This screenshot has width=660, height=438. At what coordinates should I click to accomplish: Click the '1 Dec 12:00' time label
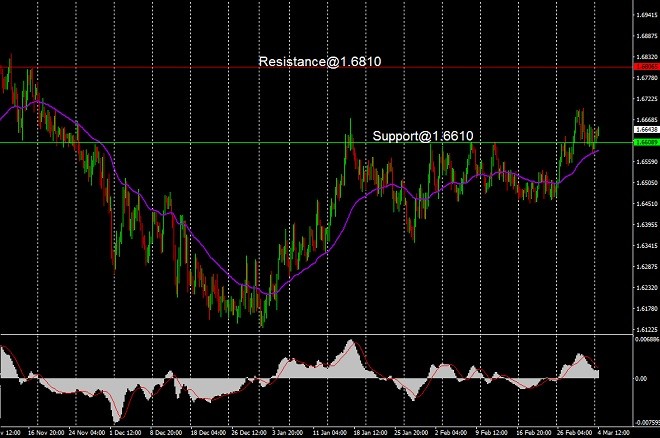[x=125, y=433]
